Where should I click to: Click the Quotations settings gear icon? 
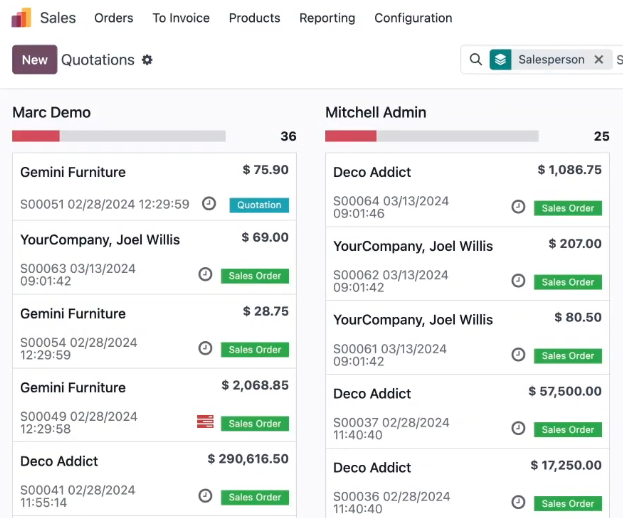(147, 60)
